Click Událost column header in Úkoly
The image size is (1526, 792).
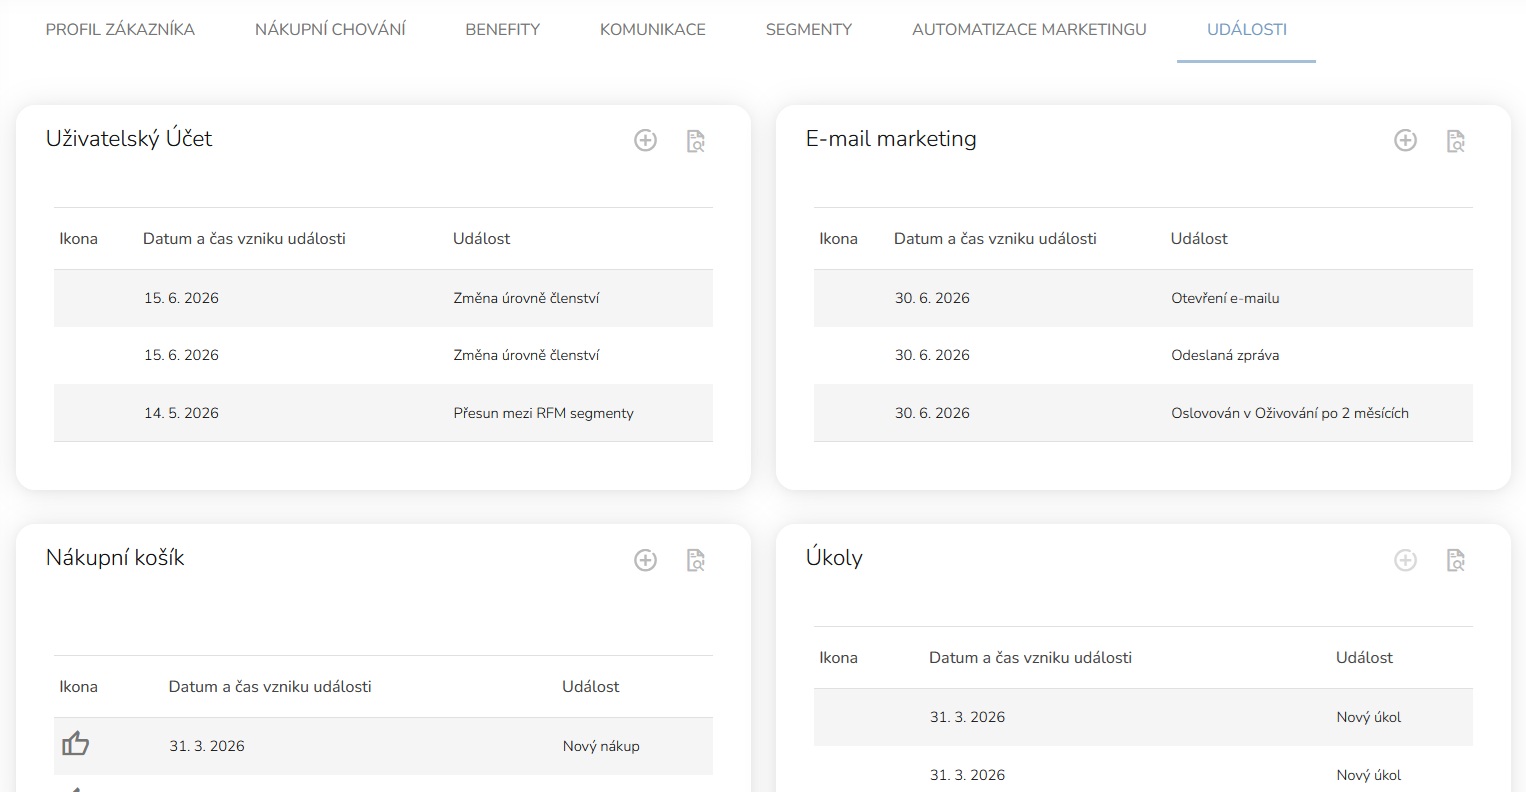[x=1364, y=658]
